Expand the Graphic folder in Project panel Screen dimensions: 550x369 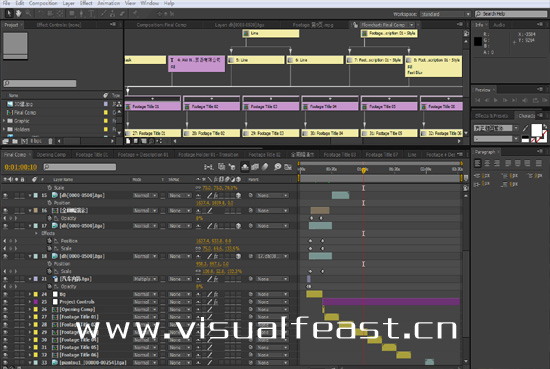[4, 121]
